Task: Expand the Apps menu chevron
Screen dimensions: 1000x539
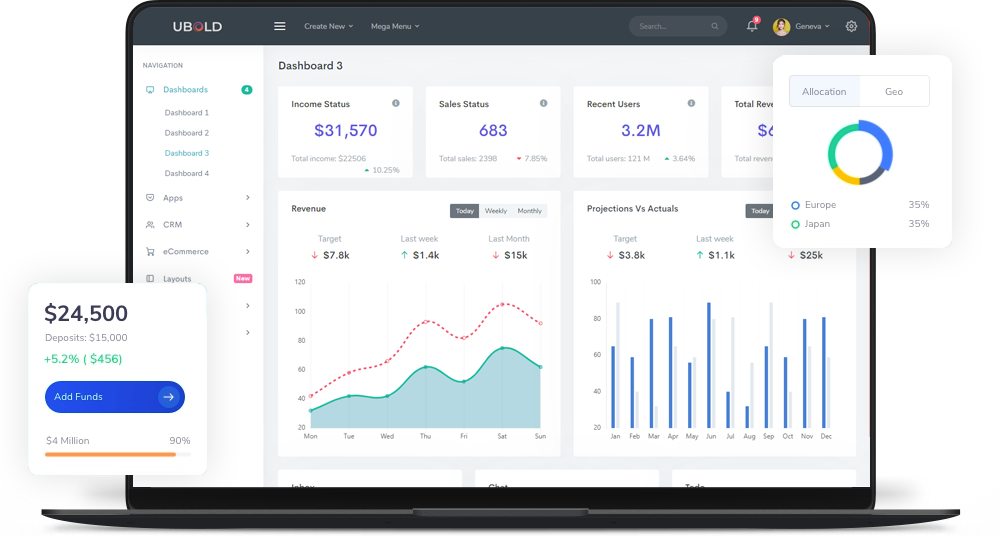Action: click(x=247, y=198)
